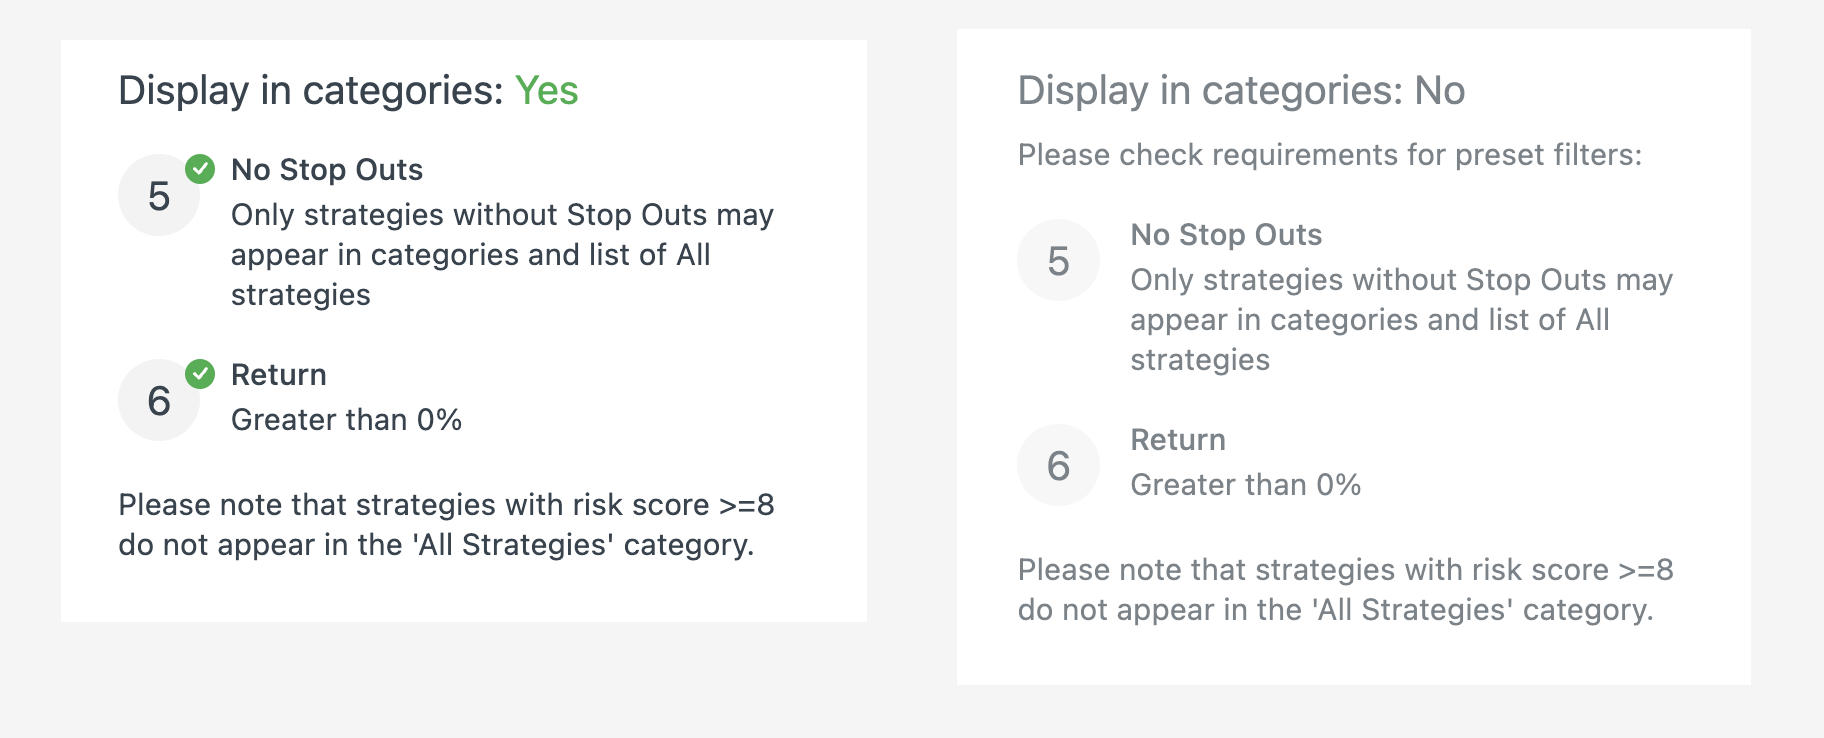Click the bold "Return" title in the Yes panel
The image size is (1824, 738).
coord(279,375)
